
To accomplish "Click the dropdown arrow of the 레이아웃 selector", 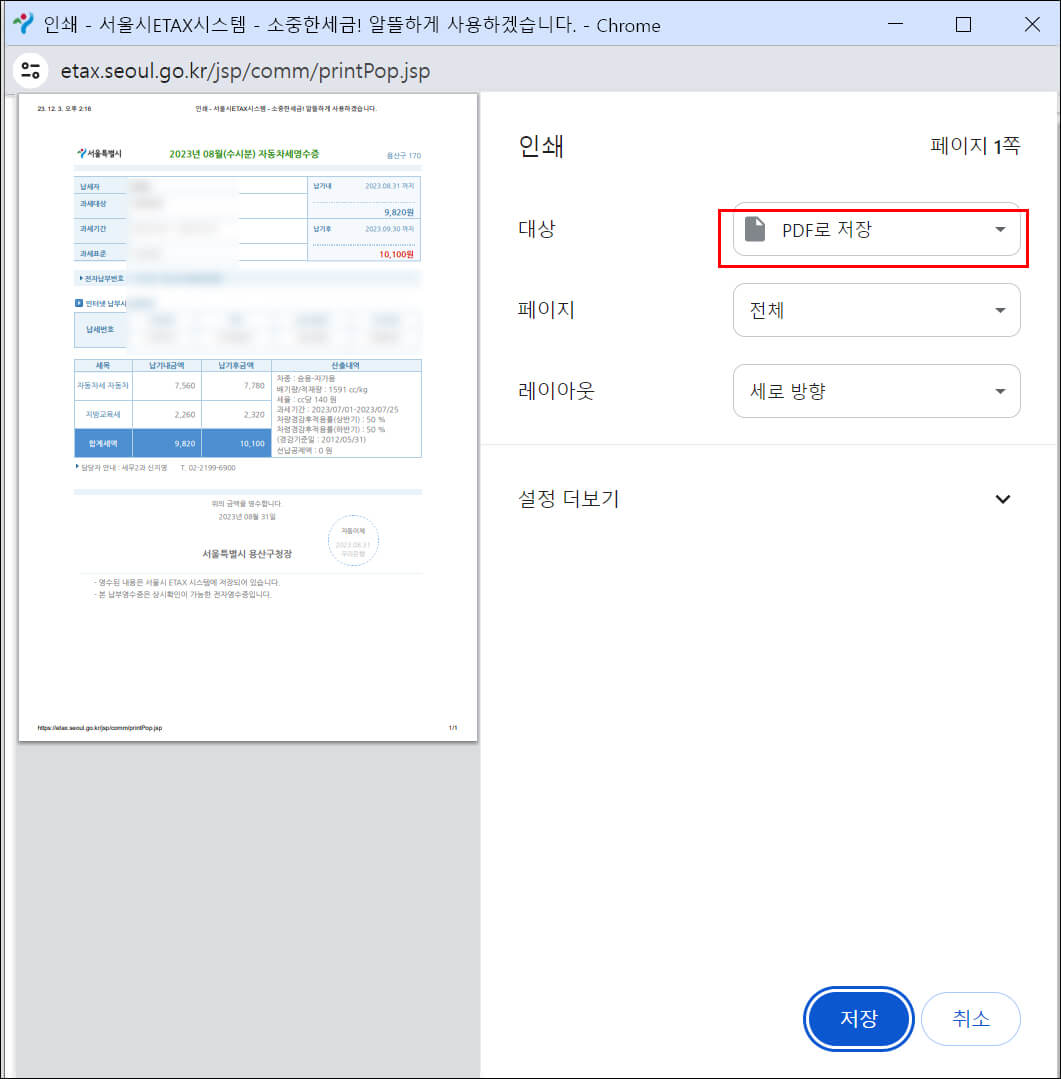I will click(1000, 391).
